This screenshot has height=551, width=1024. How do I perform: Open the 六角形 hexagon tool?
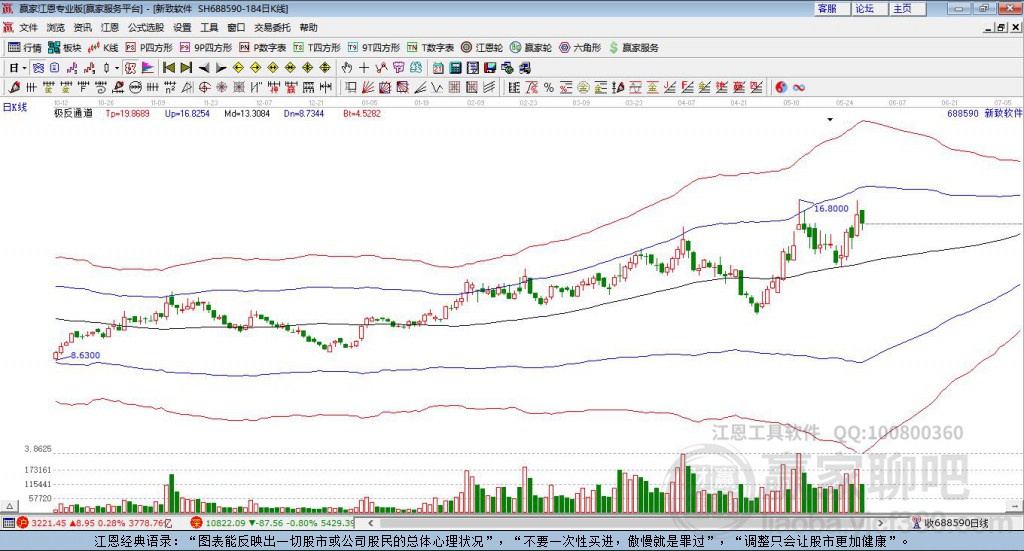pos(580,48)
